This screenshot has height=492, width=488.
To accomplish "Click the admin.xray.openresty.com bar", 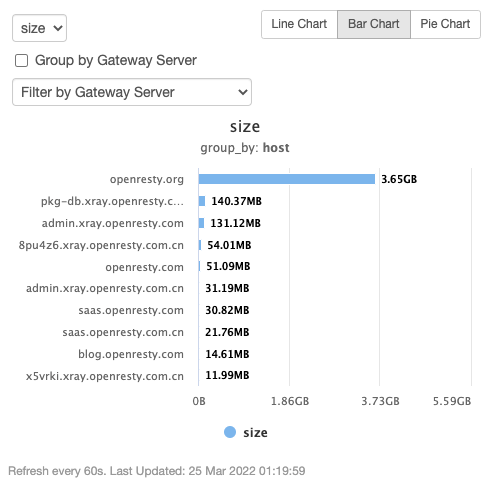I will [x=201, y=223].
